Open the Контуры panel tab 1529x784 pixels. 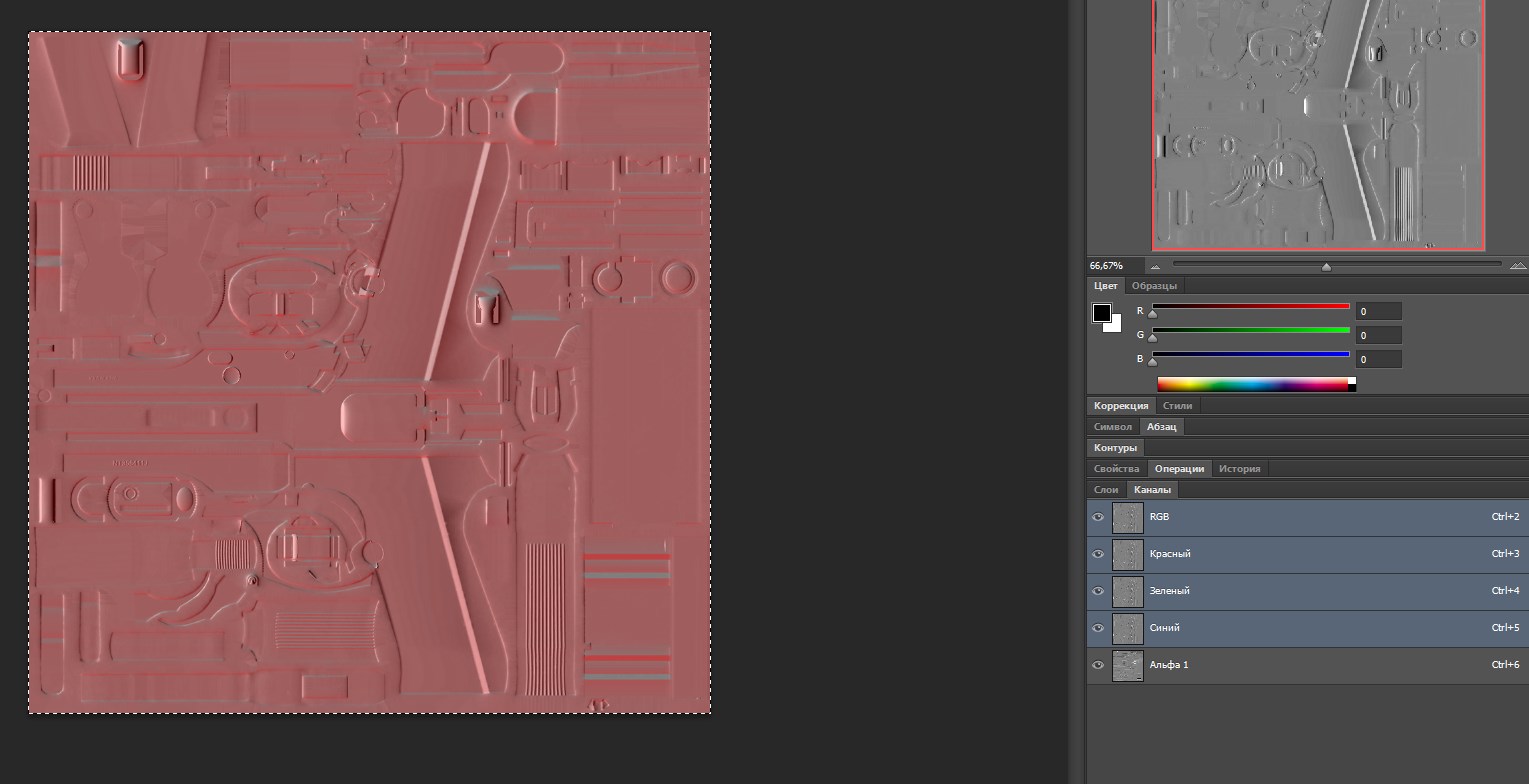click(x=1115, y=448)
